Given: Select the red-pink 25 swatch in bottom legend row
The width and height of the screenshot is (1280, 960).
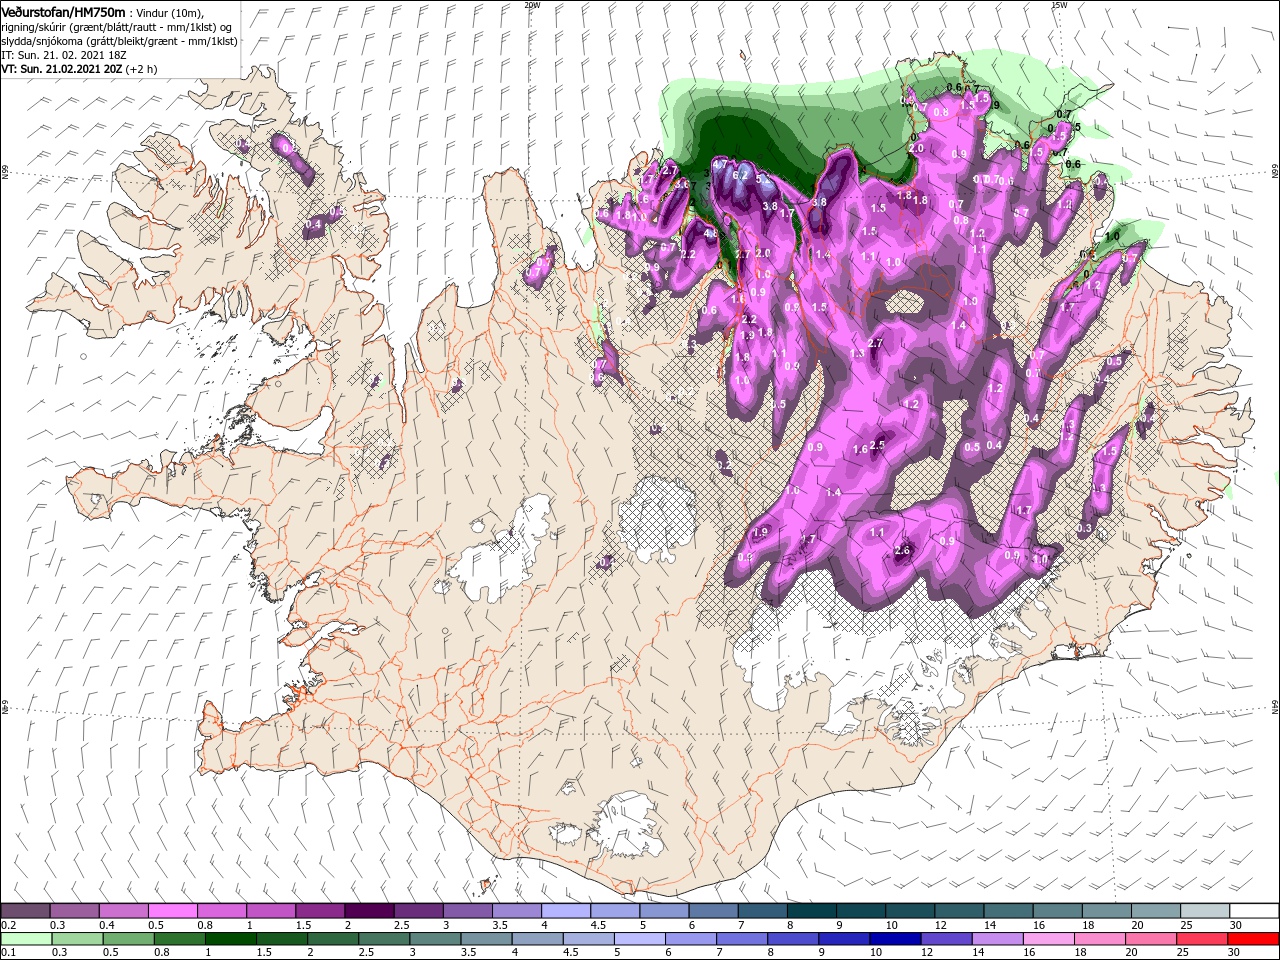Looking at the screenshot, I should pos(1201,939).
